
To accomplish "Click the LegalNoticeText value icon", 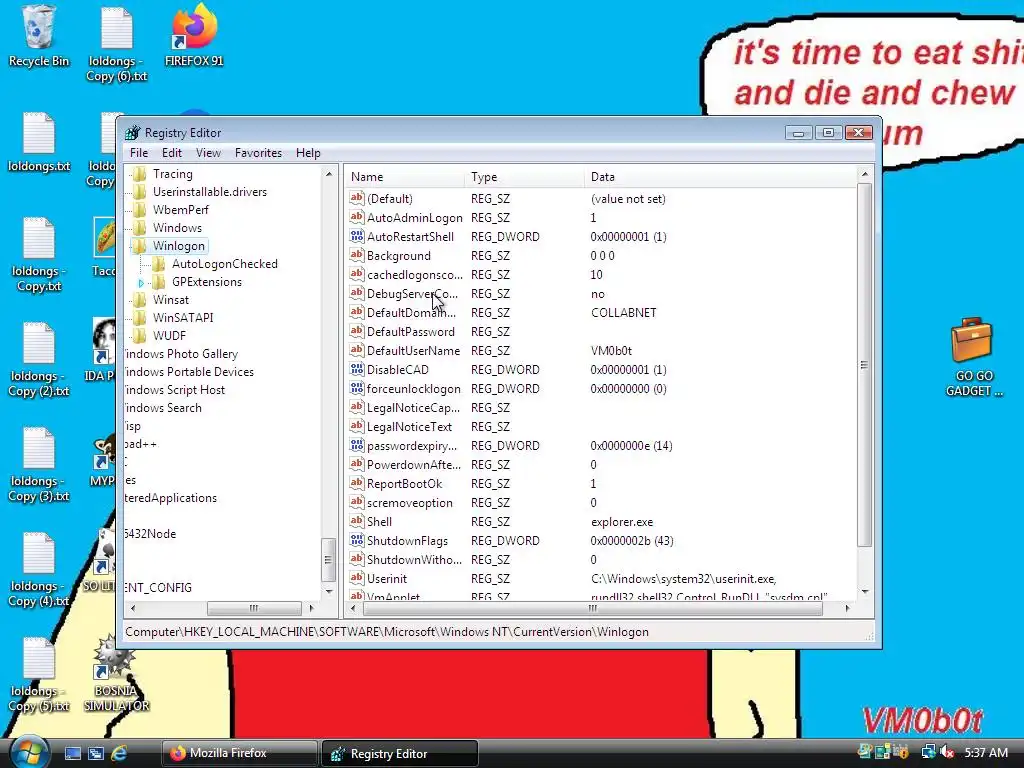I will point(357,426).
